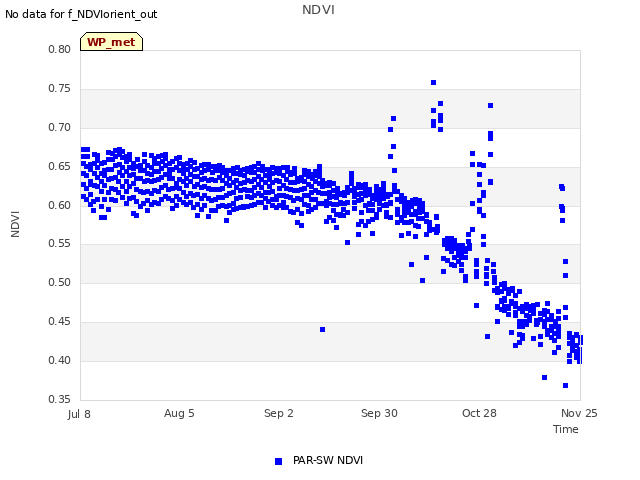The height and width of the screenshot is (480, 640).
Task: Click the 0.35 y-axis tick label
Action: tap(60, 399)
